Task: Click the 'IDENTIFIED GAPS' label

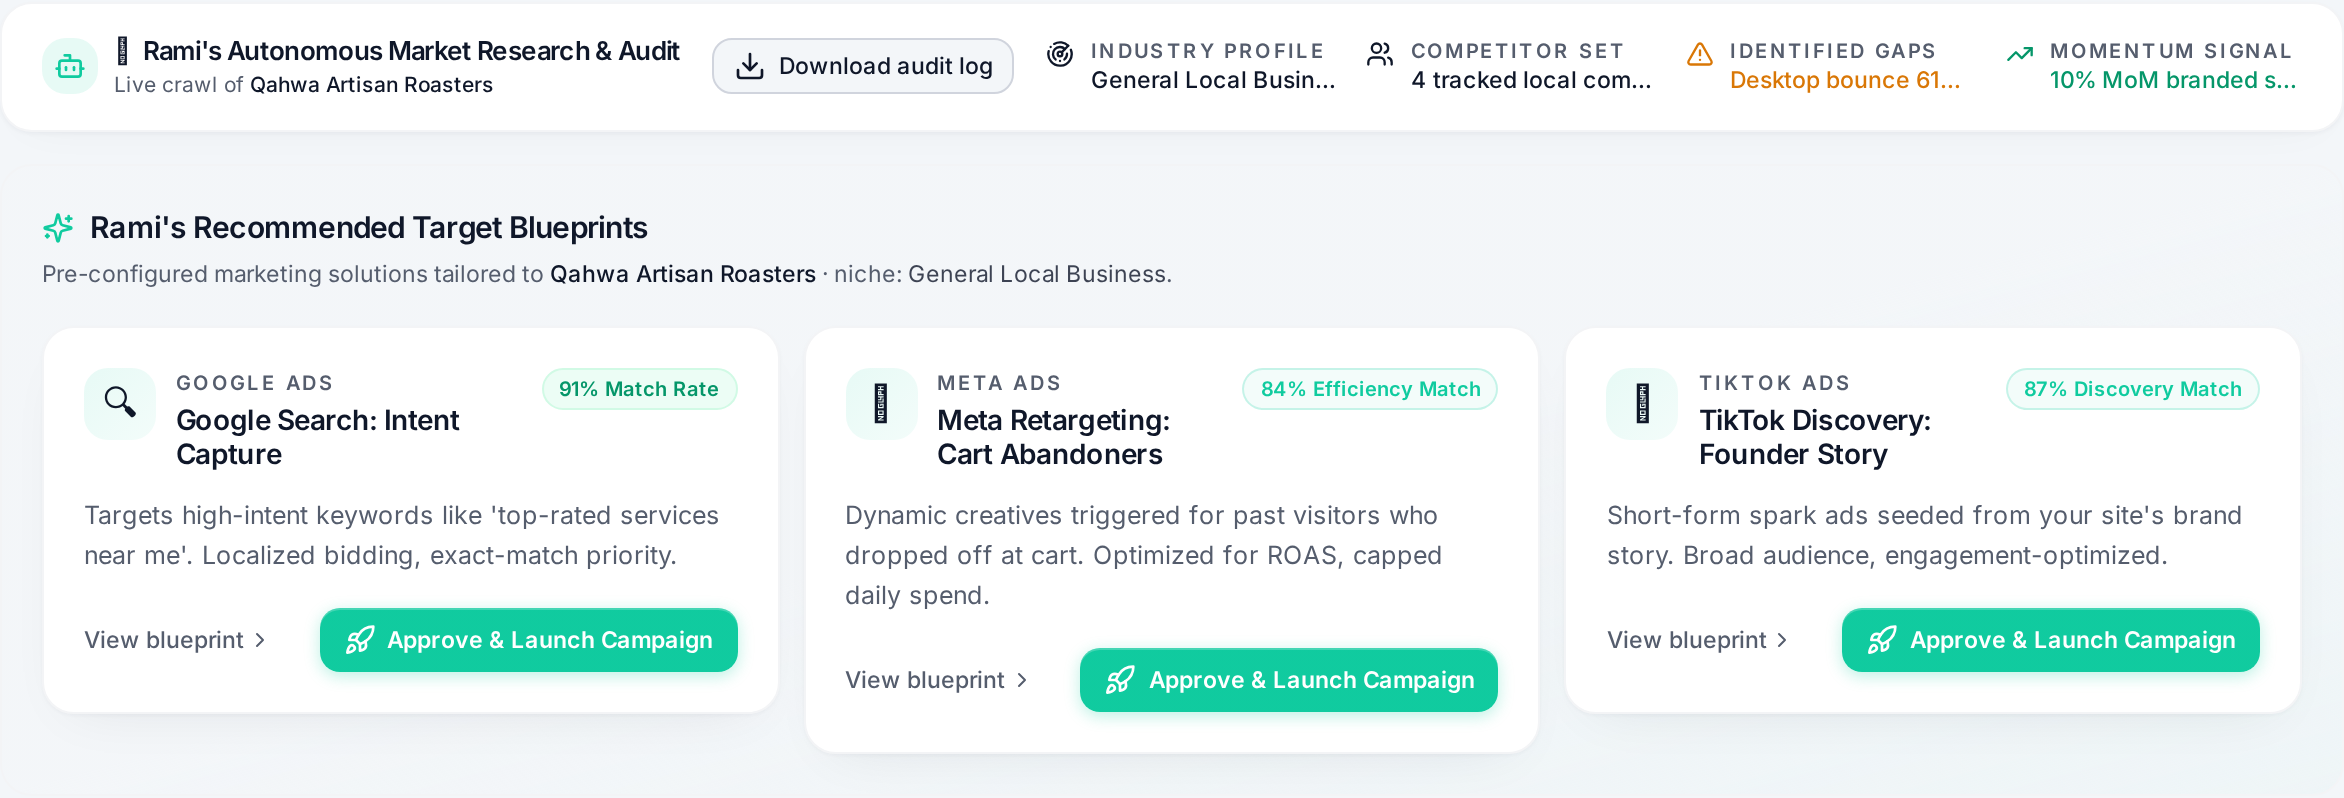Action: 1833,51
